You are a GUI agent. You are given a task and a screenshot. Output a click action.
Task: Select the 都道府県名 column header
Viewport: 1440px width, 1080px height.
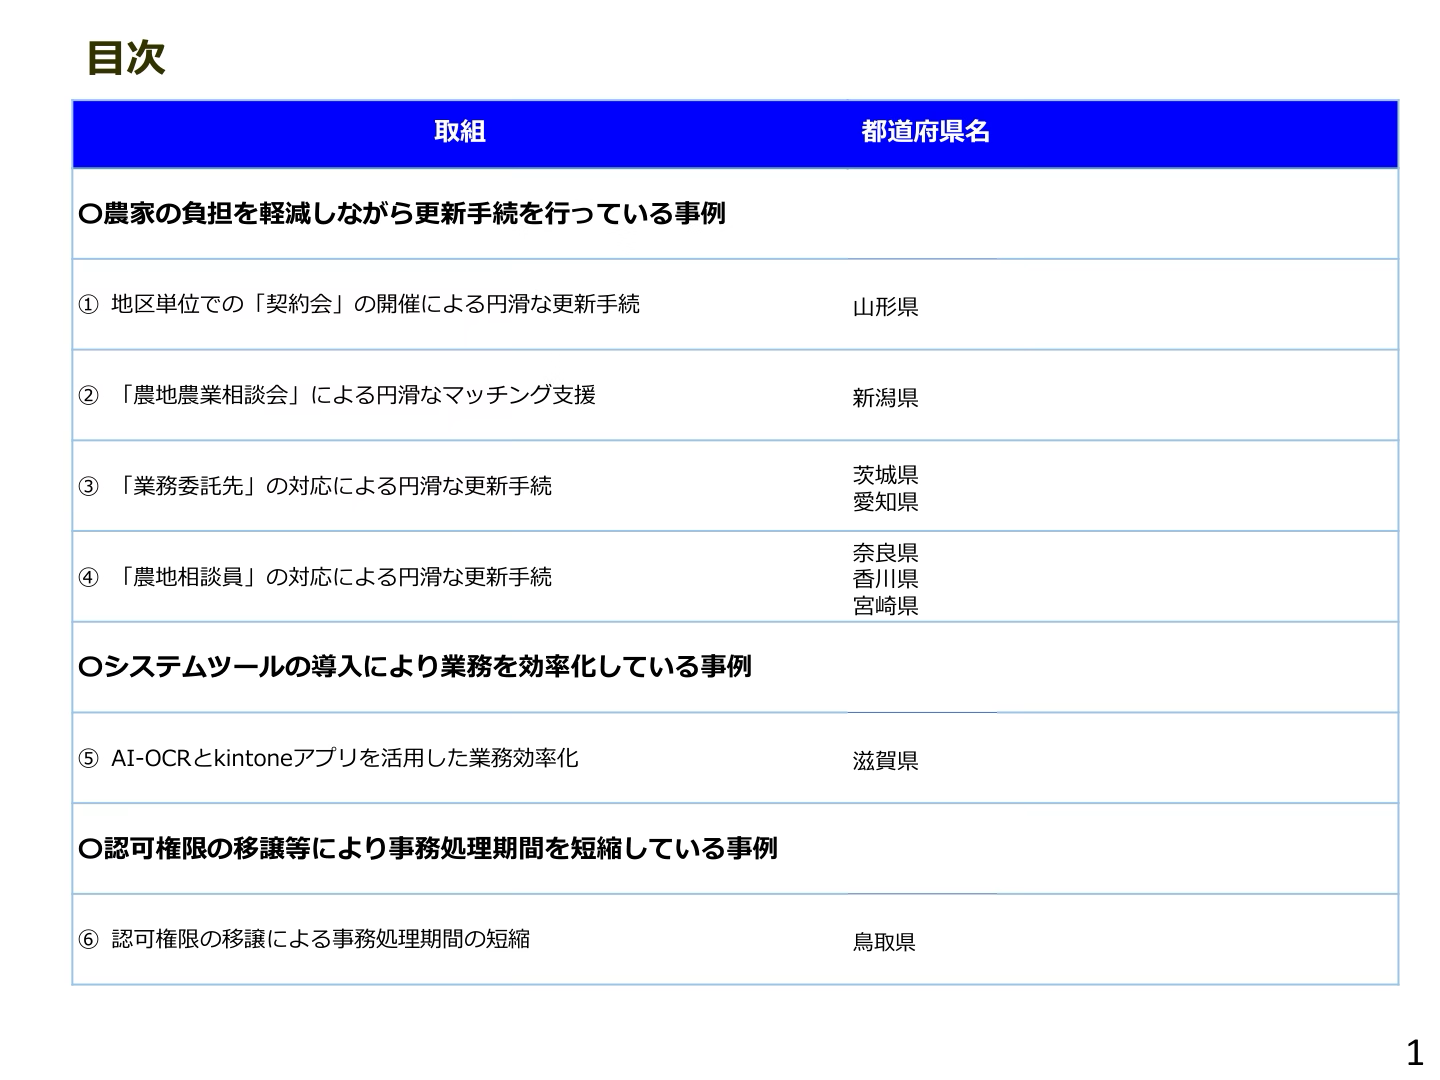pyautogui.click(x=926, y=131)
